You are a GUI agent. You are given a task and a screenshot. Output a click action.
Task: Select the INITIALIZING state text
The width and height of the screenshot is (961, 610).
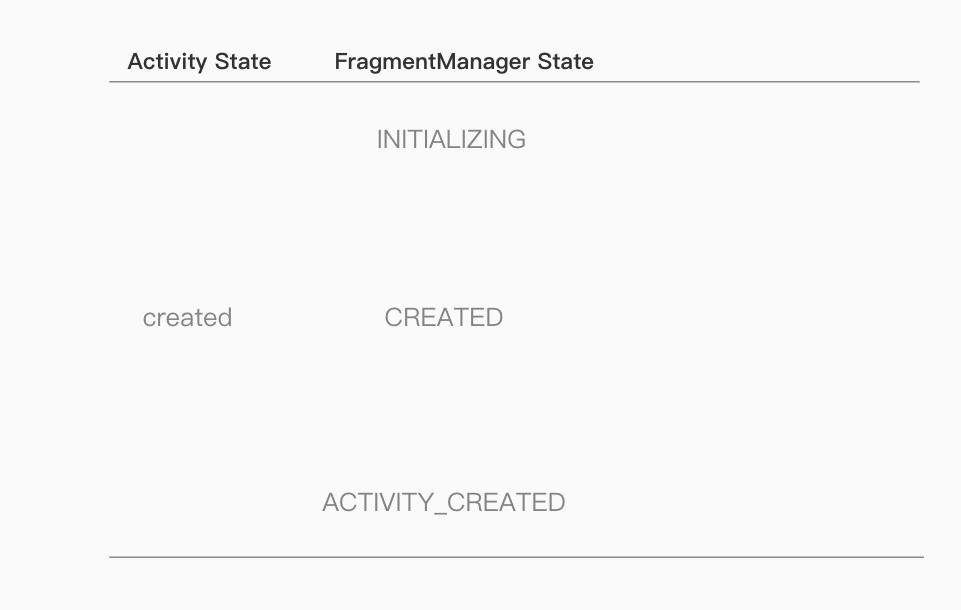pos(451,140)
